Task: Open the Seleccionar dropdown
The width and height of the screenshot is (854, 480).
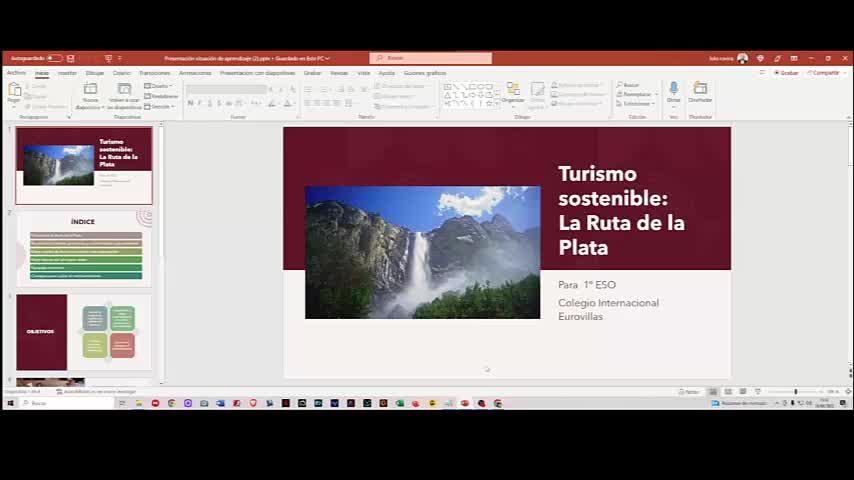Action: [636, 104]
